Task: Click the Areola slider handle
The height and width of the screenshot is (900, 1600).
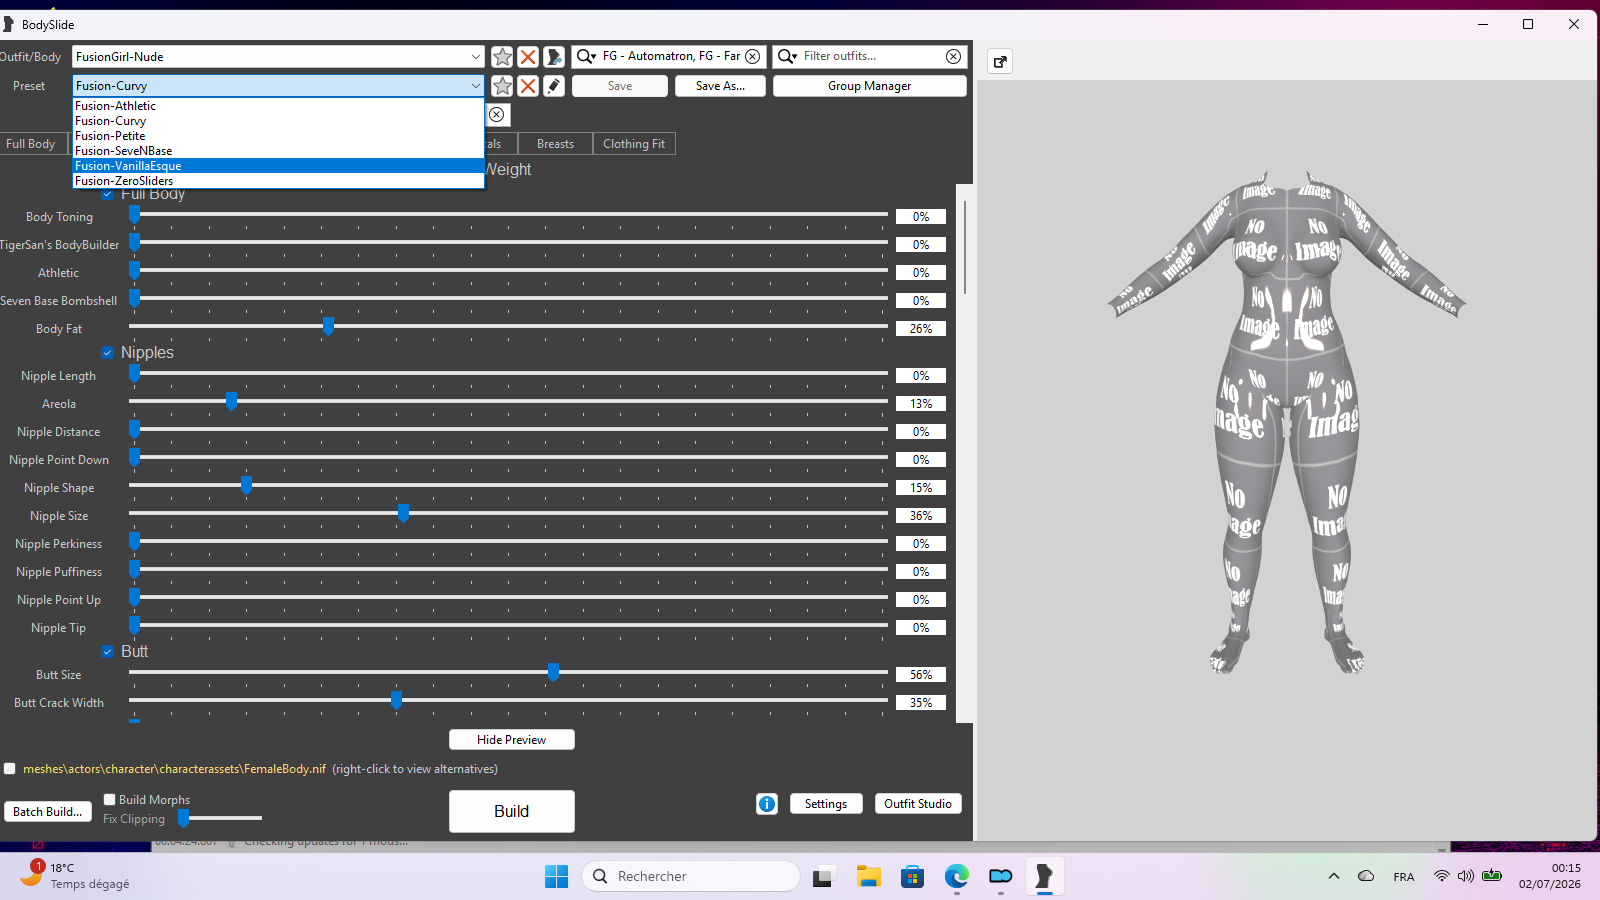Action: point(231,402)
